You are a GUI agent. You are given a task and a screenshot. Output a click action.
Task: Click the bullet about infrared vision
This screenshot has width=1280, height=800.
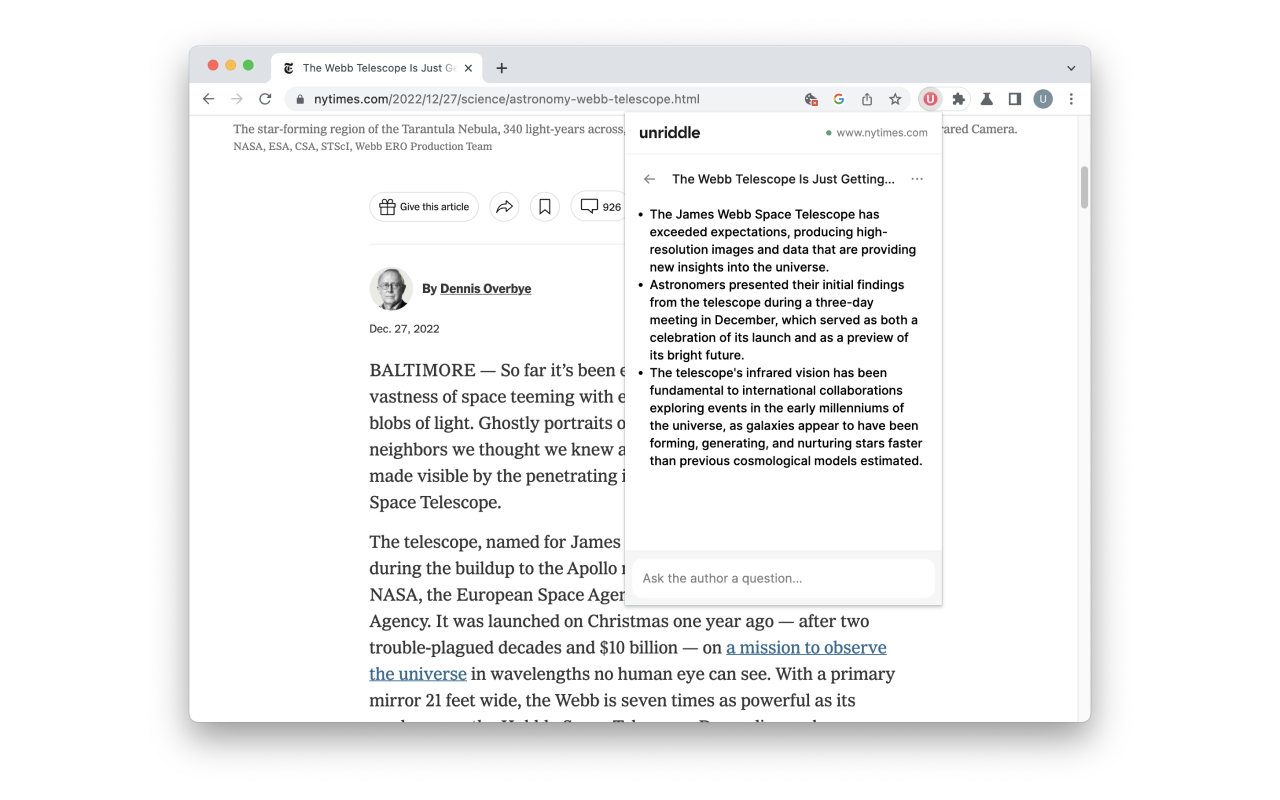point(785,417)
